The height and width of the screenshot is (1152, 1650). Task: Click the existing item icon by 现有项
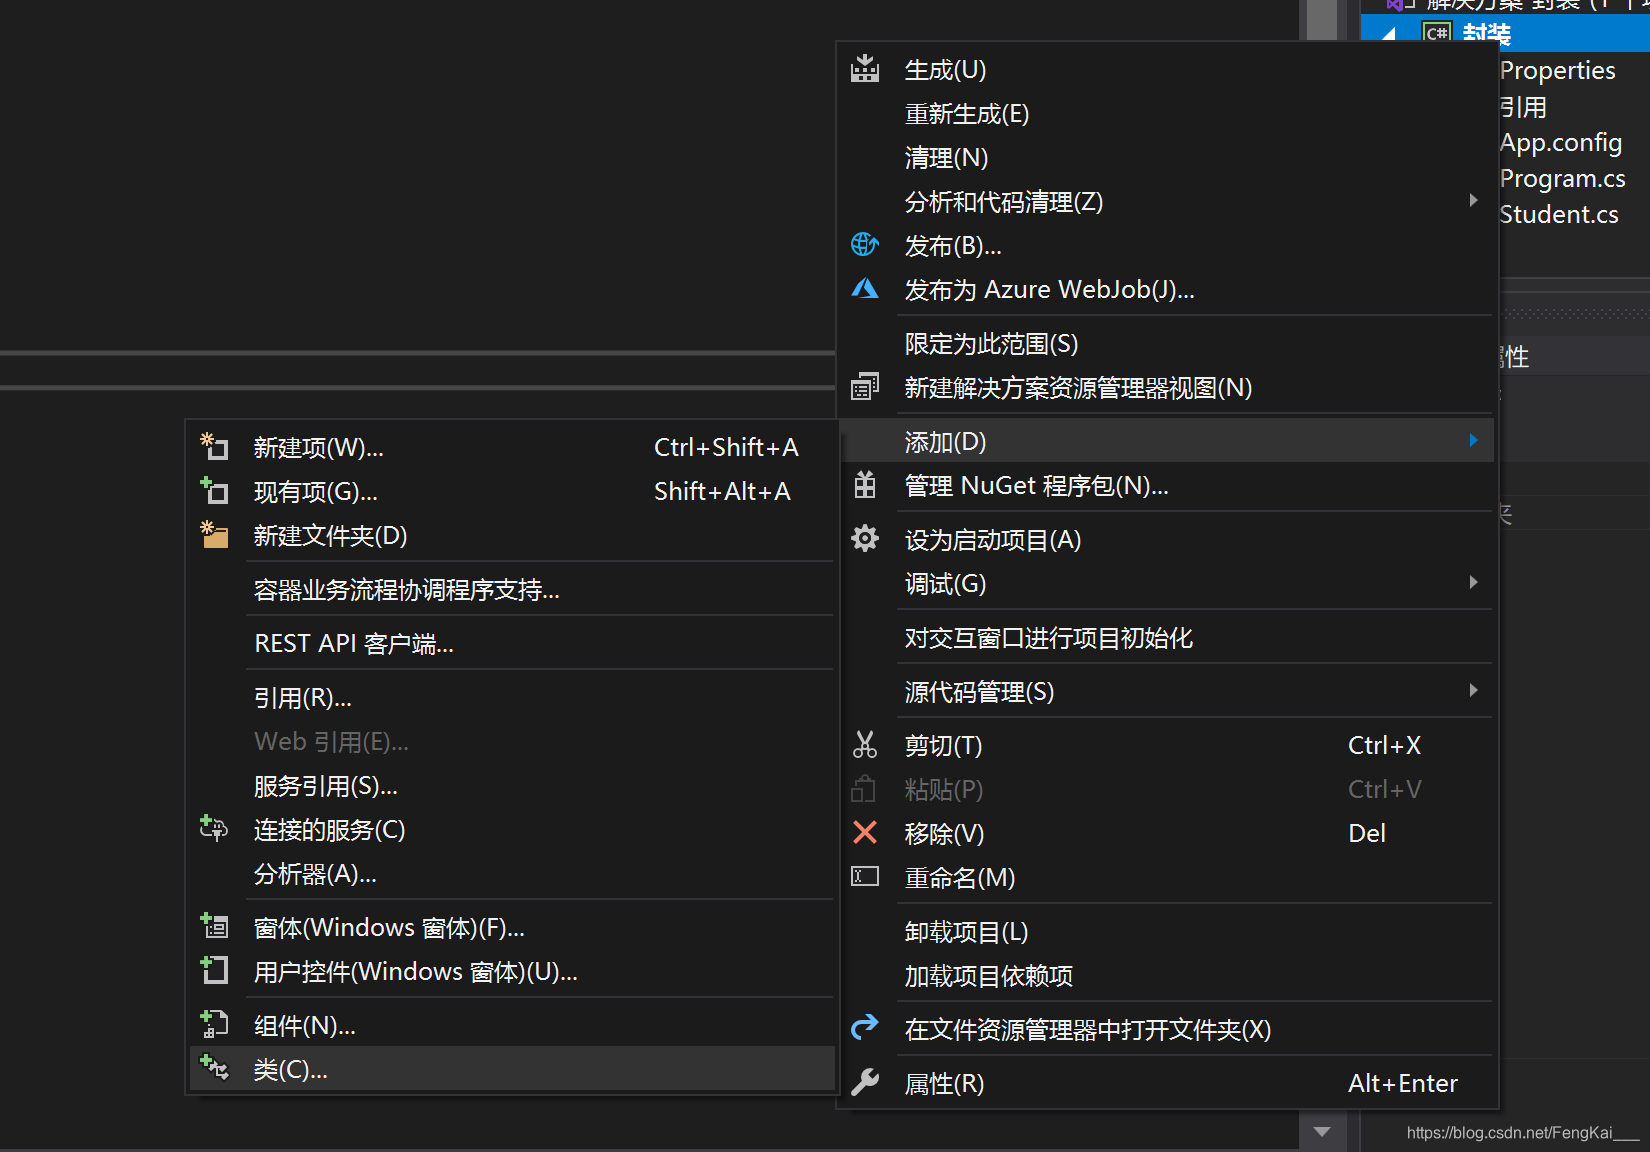coord(214,490)
